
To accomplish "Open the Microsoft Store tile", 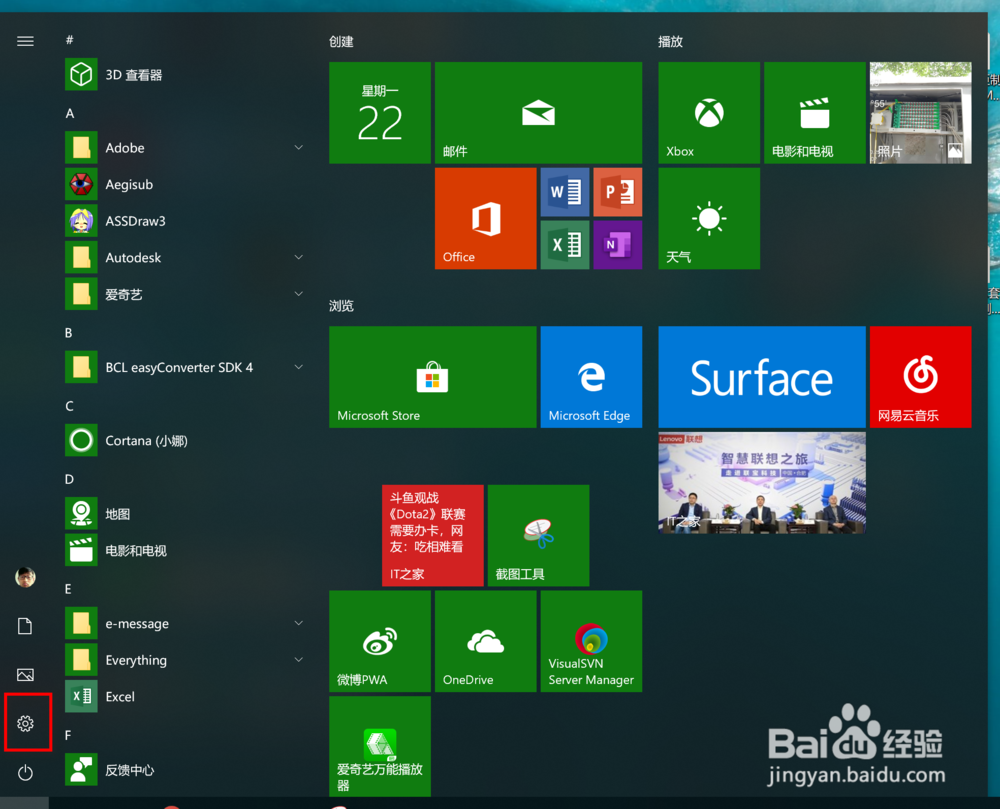I will (x=432, y=377).
